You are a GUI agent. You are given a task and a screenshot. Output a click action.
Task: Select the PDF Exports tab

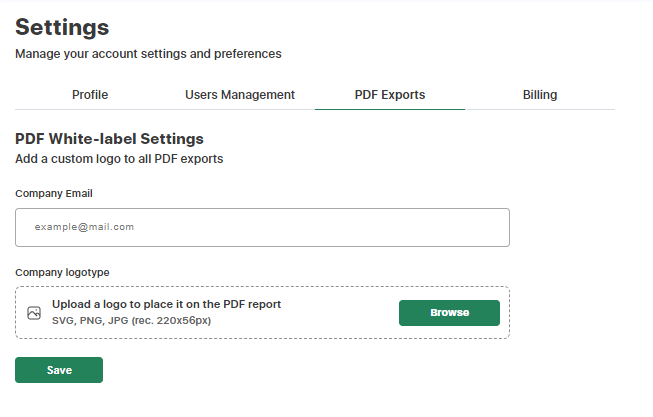390,95
